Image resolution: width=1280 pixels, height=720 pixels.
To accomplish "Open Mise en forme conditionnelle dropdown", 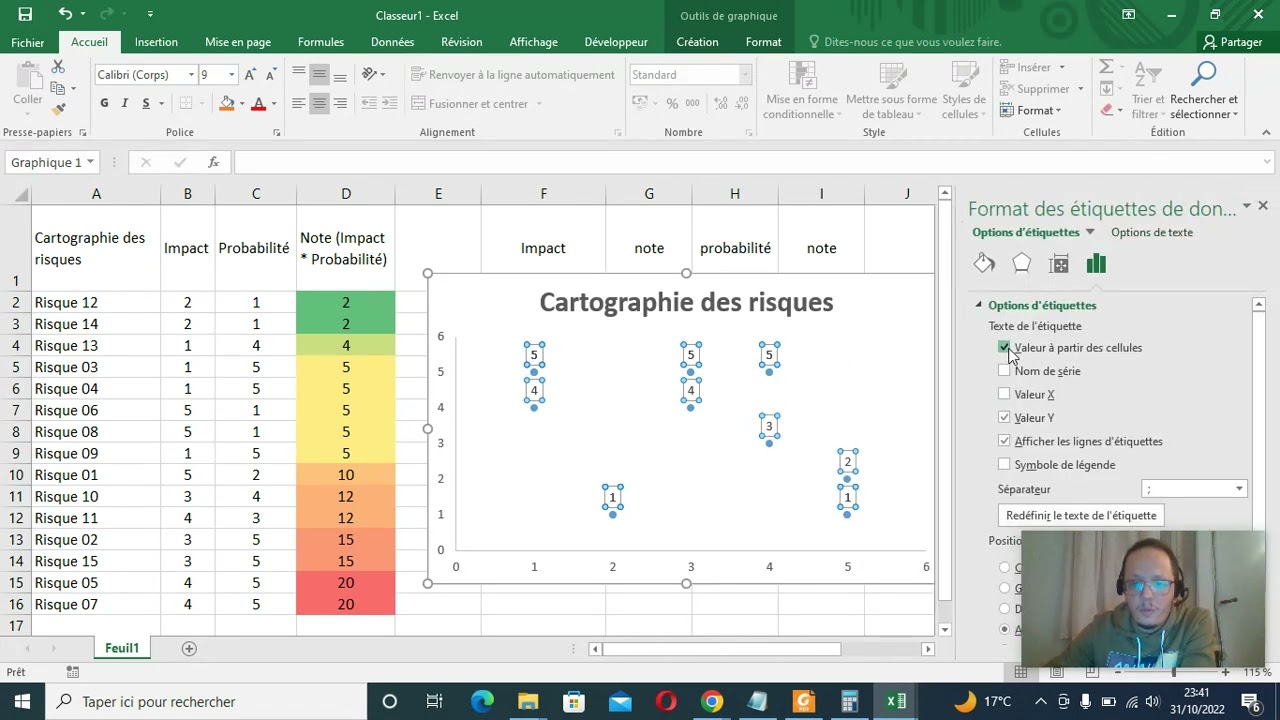I will tap(802, 91).
